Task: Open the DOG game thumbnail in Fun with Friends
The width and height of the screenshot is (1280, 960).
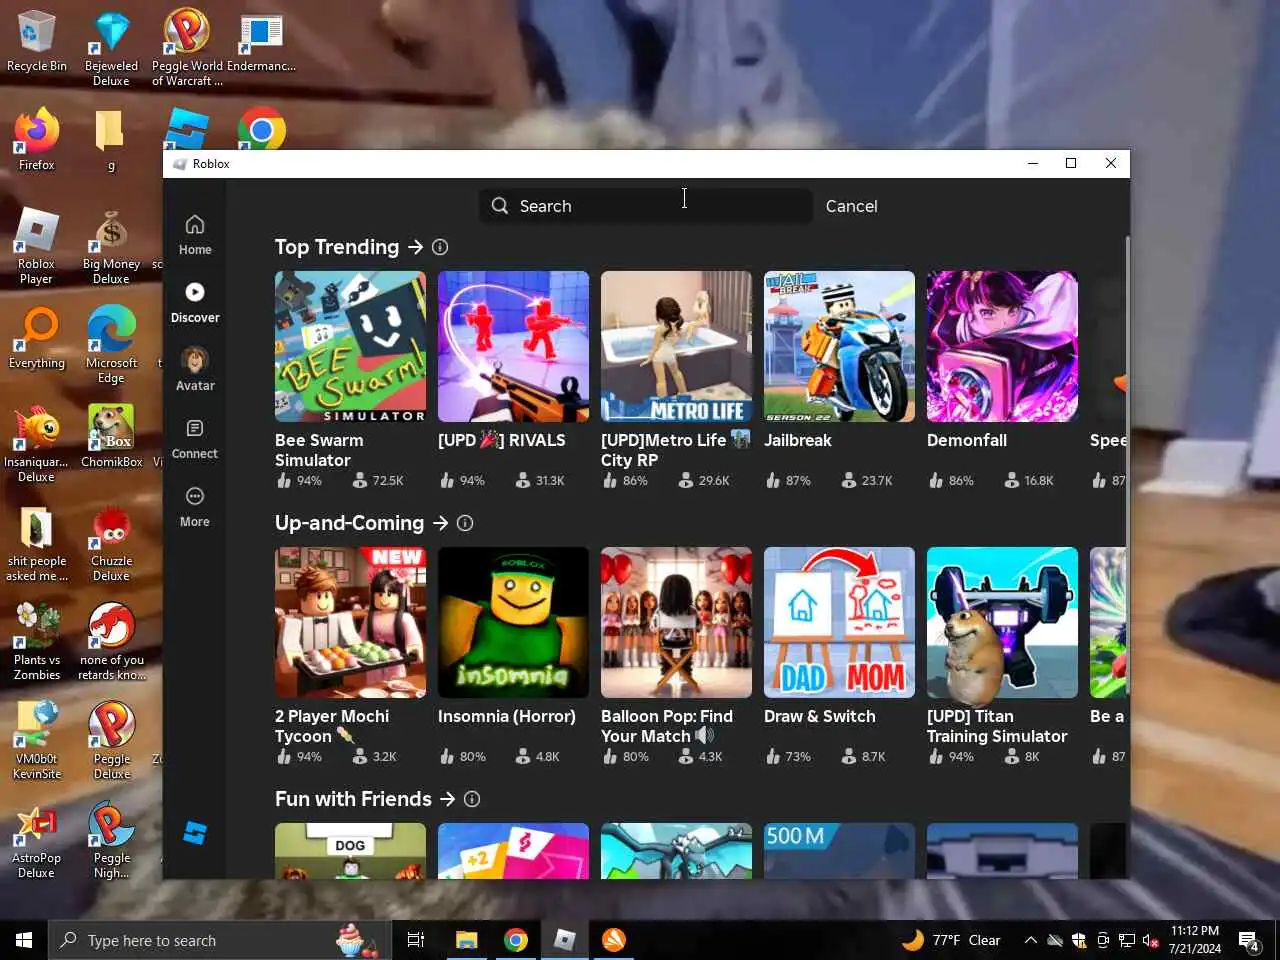Action: [x=350, y=851]
